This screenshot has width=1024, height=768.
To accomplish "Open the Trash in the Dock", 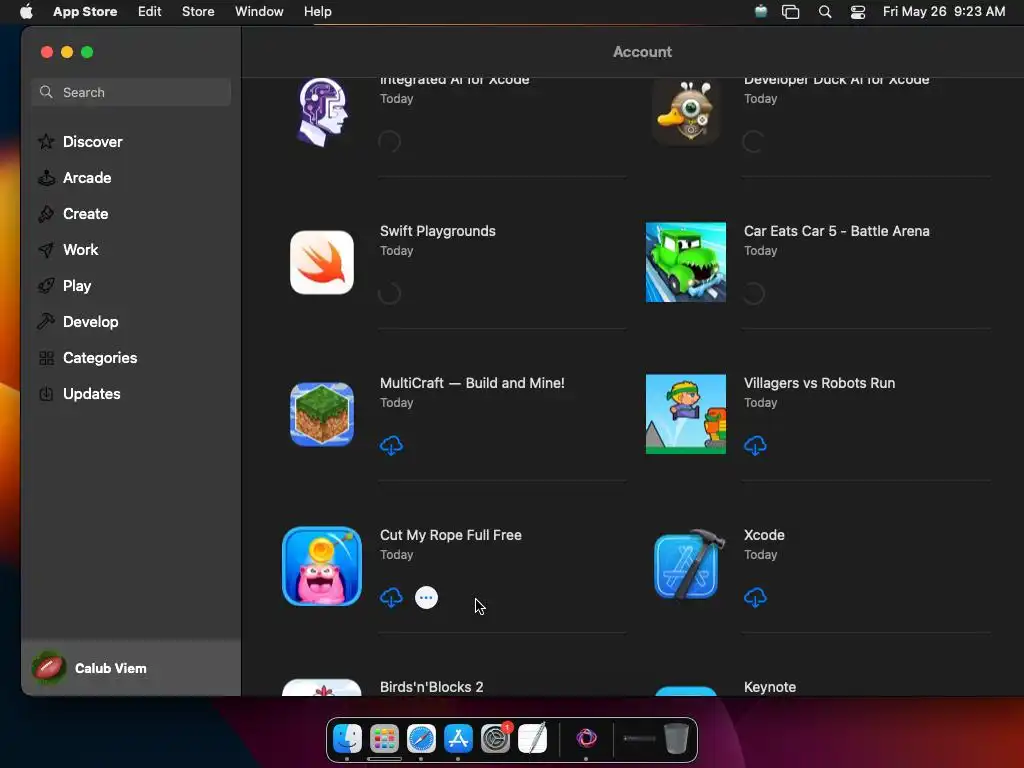I will (x=677, y=739).
